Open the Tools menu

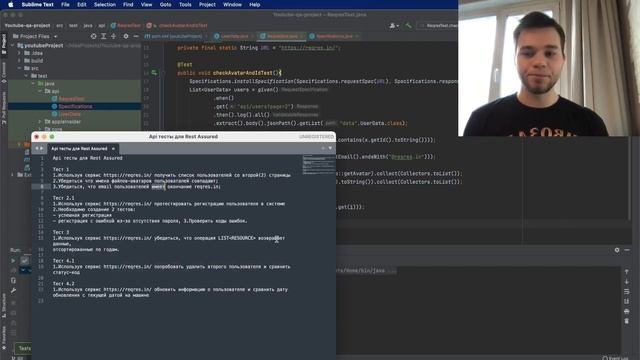185,4
